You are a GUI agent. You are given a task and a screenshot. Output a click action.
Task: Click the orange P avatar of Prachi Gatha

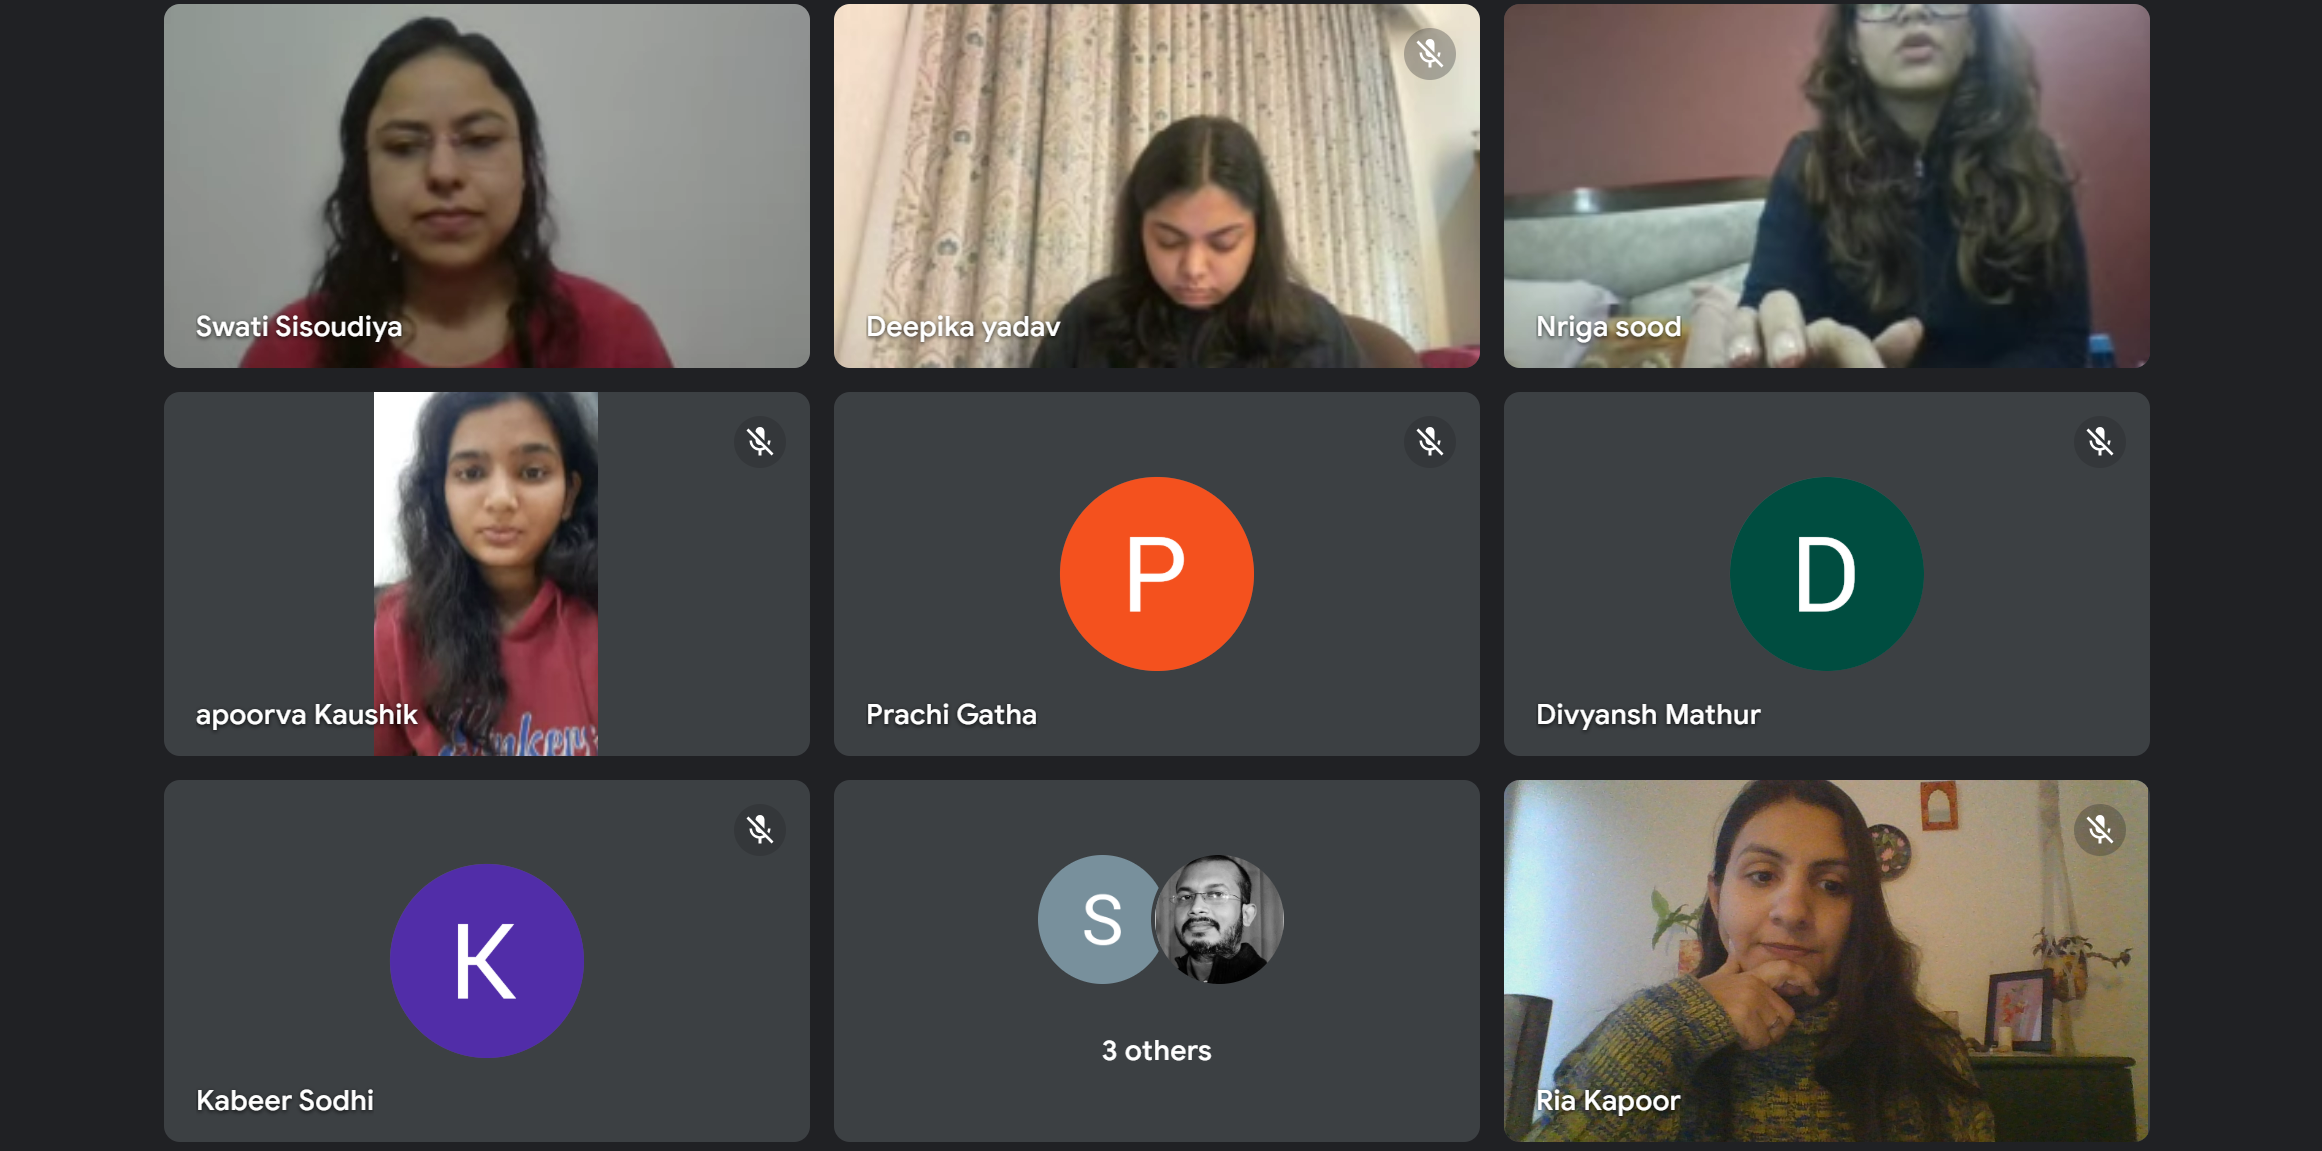point(1156,574)
